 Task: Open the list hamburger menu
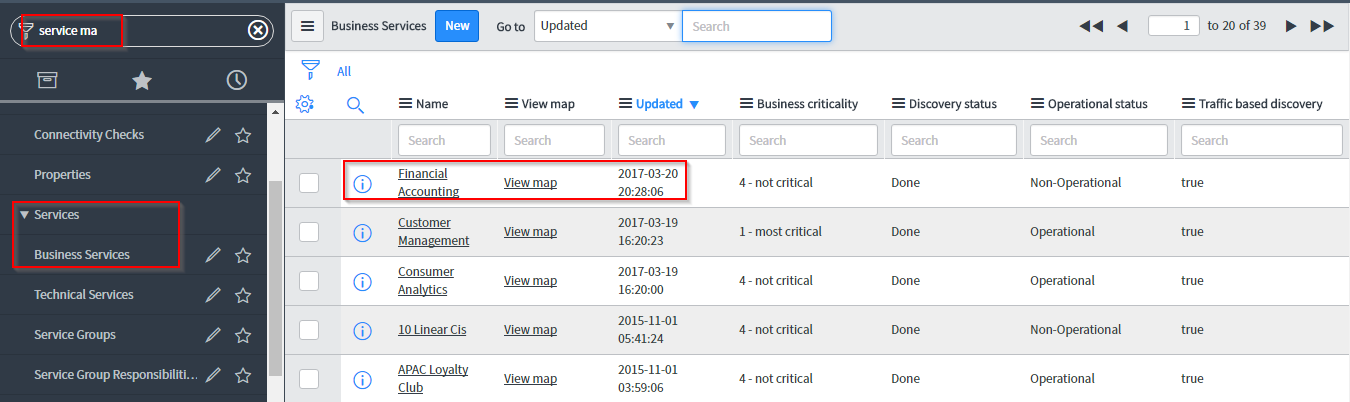307,26
